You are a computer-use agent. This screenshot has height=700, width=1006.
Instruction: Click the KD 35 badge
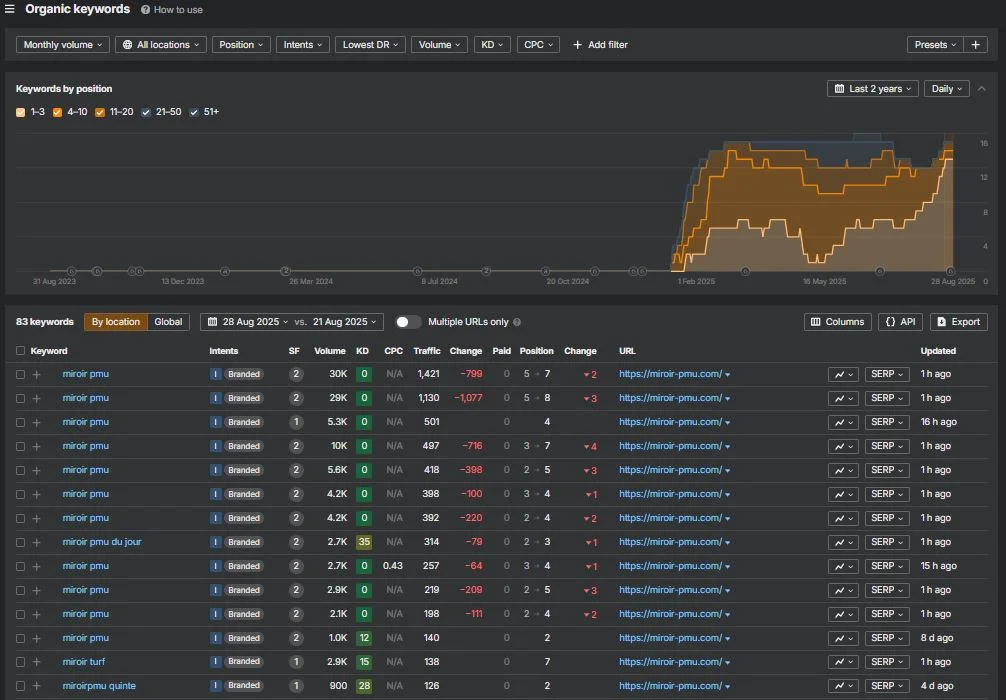point(364,542)
